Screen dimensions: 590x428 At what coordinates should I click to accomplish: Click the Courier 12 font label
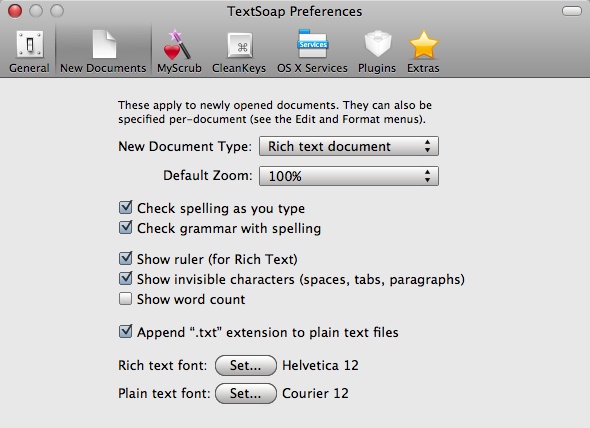point(315,393)
